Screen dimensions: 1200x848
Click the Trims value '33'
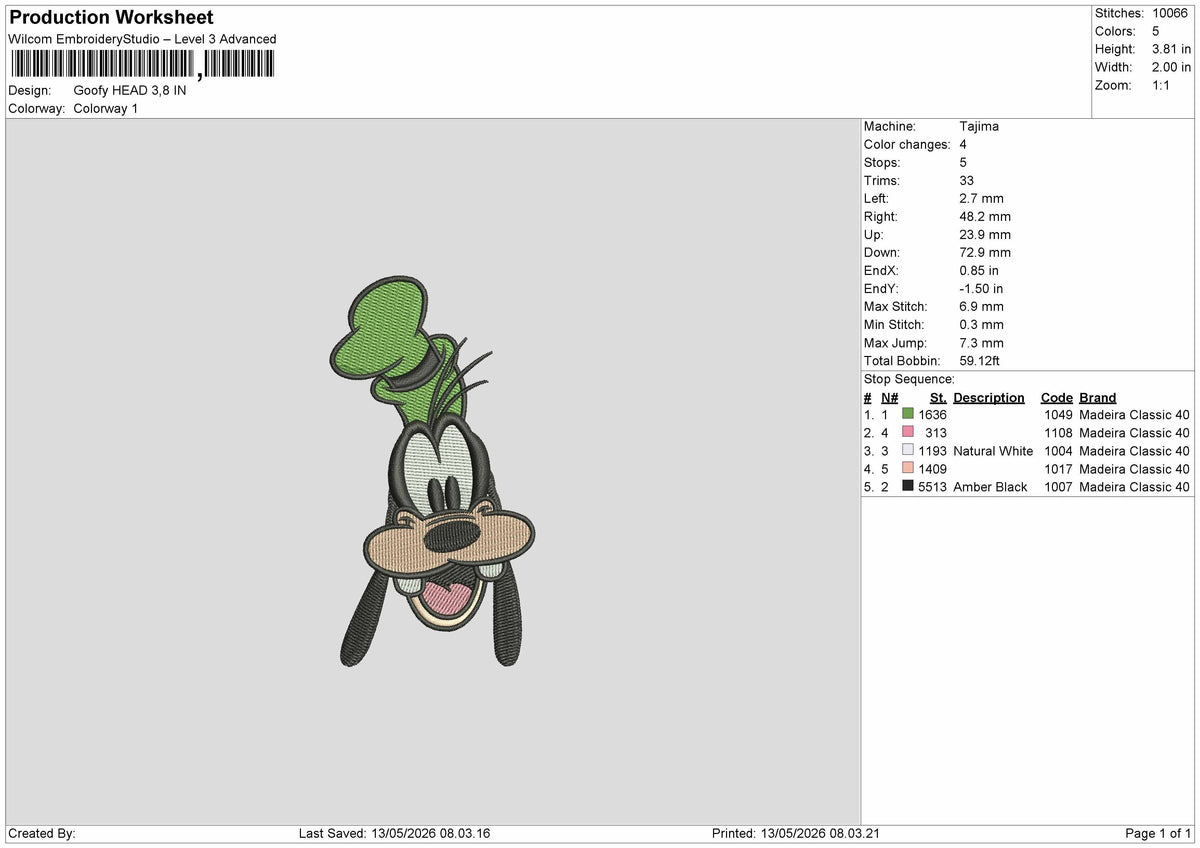[x=967, y=180]
